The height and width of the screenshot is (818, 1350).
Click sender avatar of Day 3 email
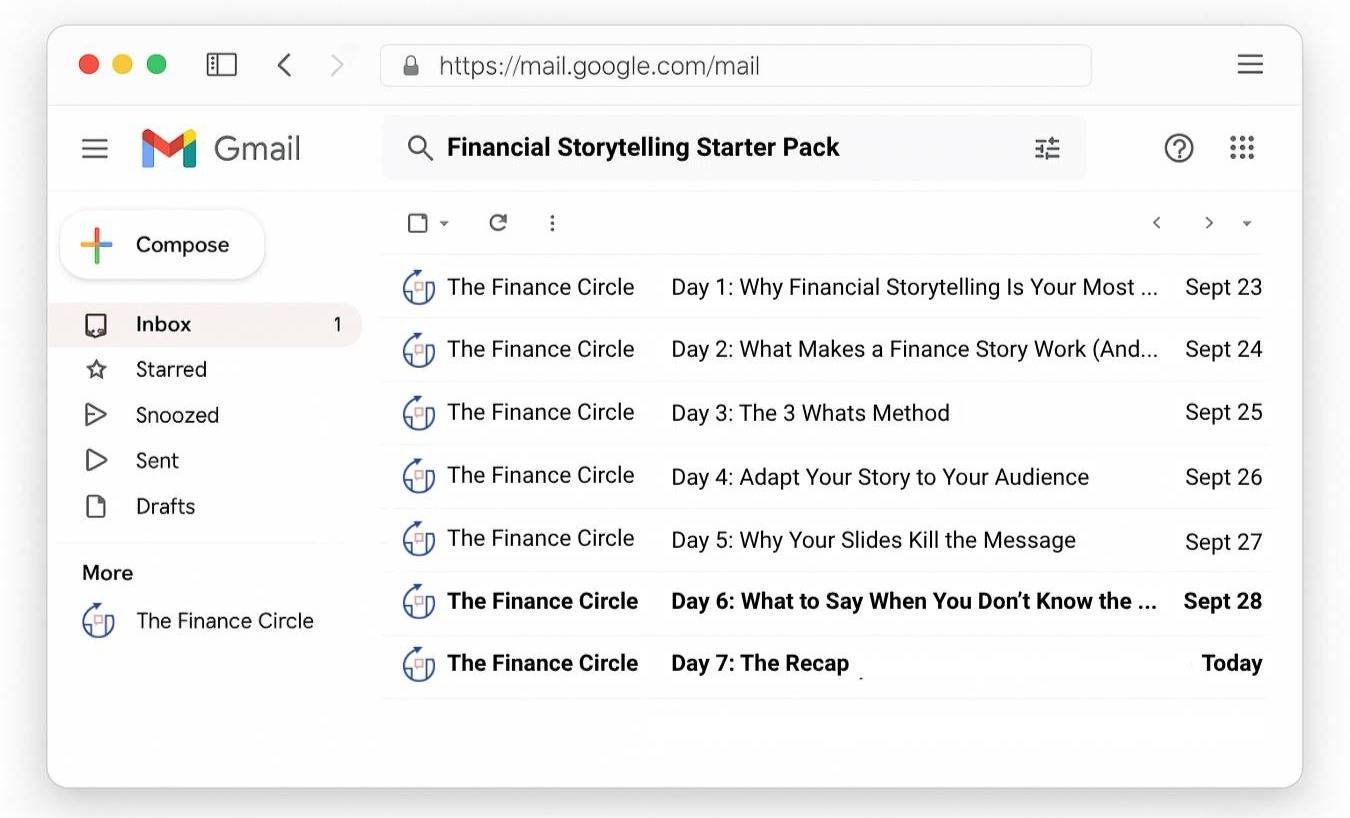click(x=419, y=413)
